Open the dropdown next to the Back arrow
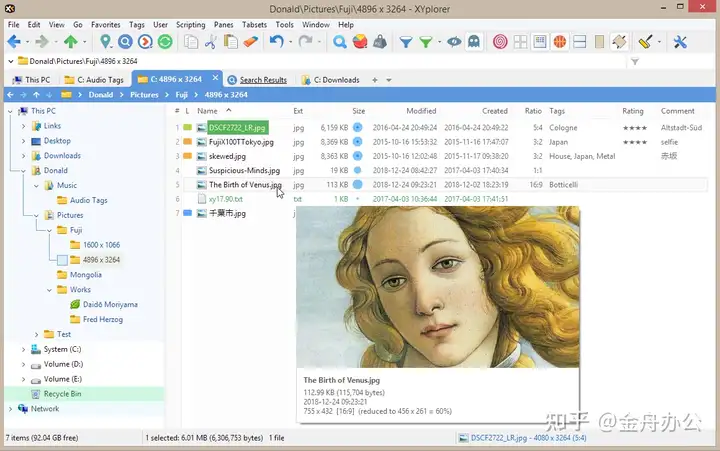 [x=28, y=42]
